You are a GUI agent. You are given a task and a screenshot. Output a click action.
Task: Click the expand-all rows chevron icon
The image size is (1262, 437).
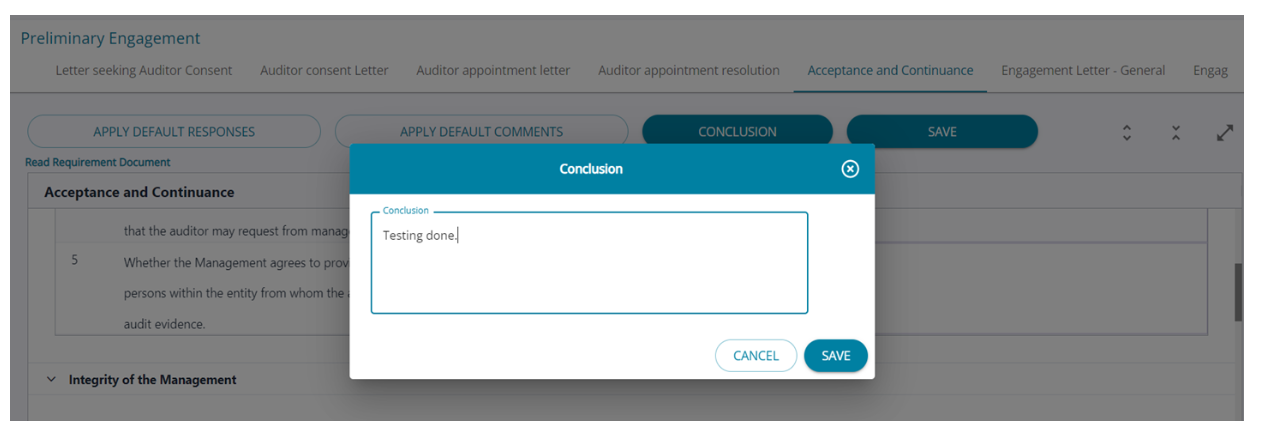[1127, 132]
